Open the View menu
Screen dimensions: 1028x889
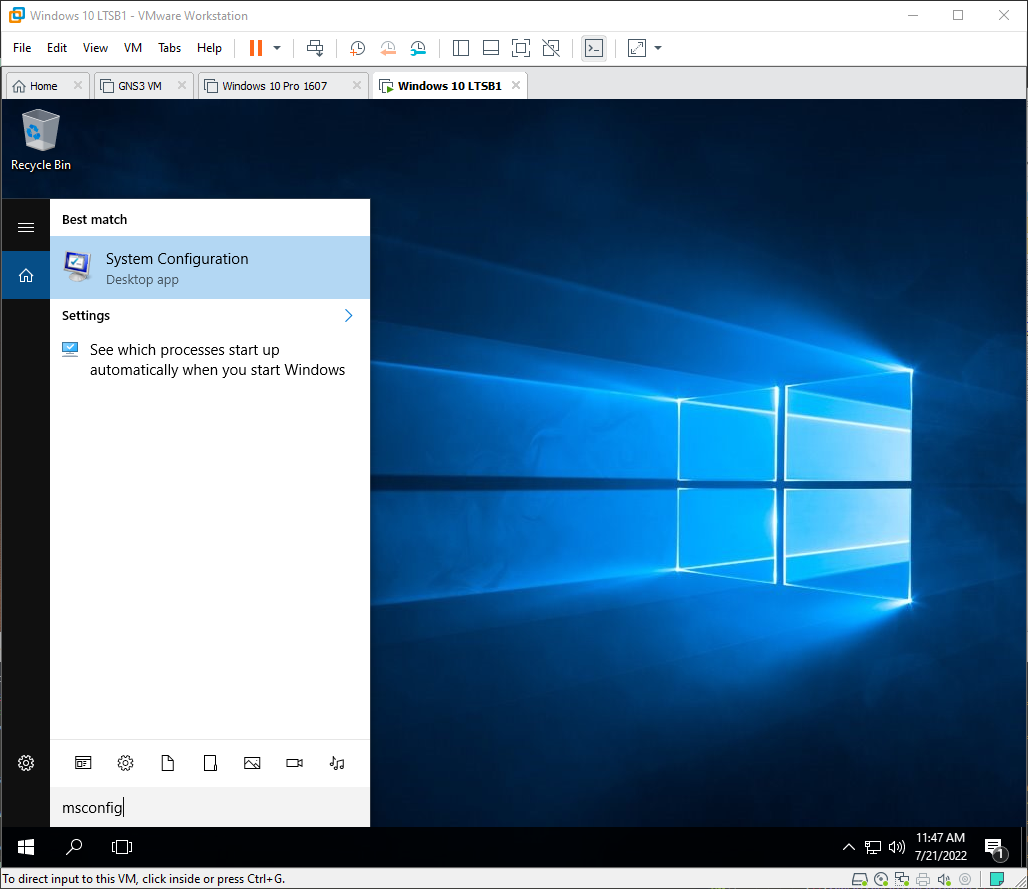pyautogui.click(x=95, y=48)
